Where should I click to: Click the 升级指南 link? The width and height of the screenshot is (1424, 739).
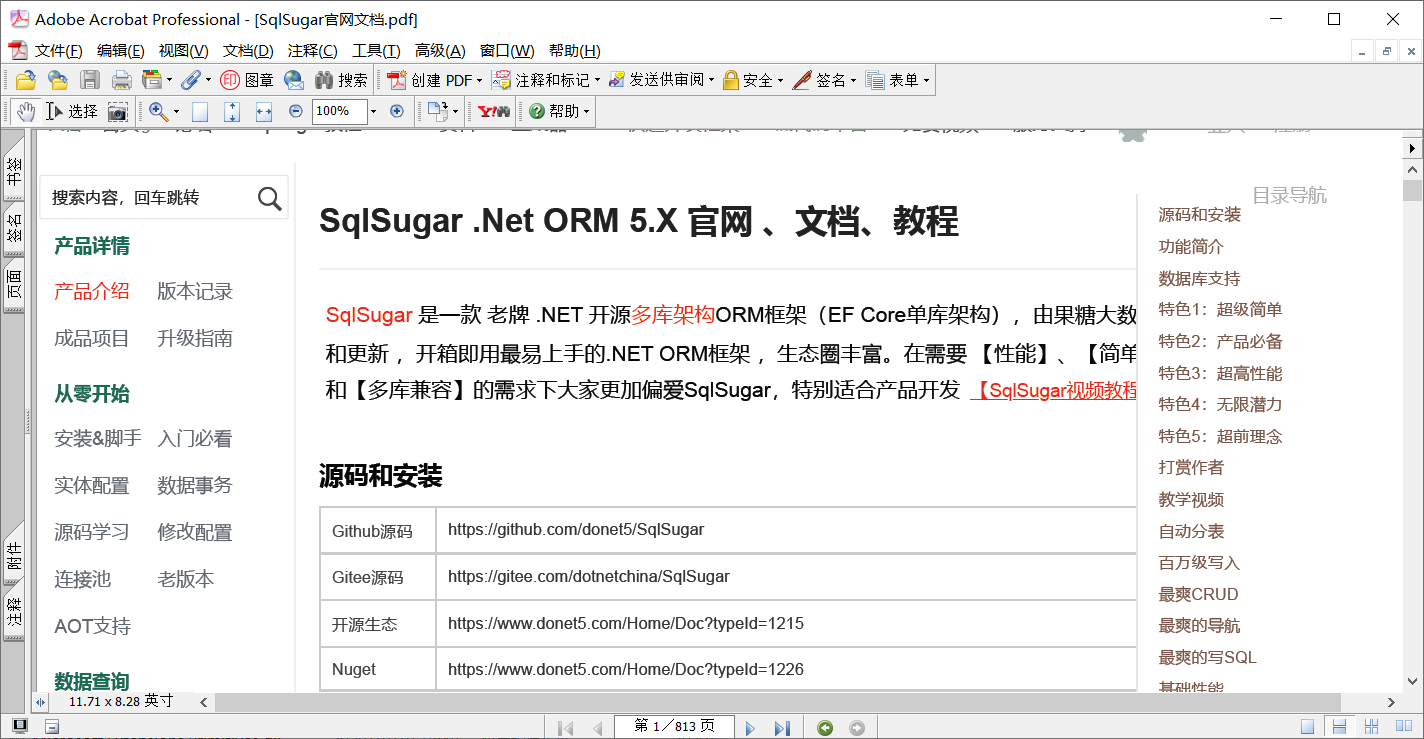[195, 338]
